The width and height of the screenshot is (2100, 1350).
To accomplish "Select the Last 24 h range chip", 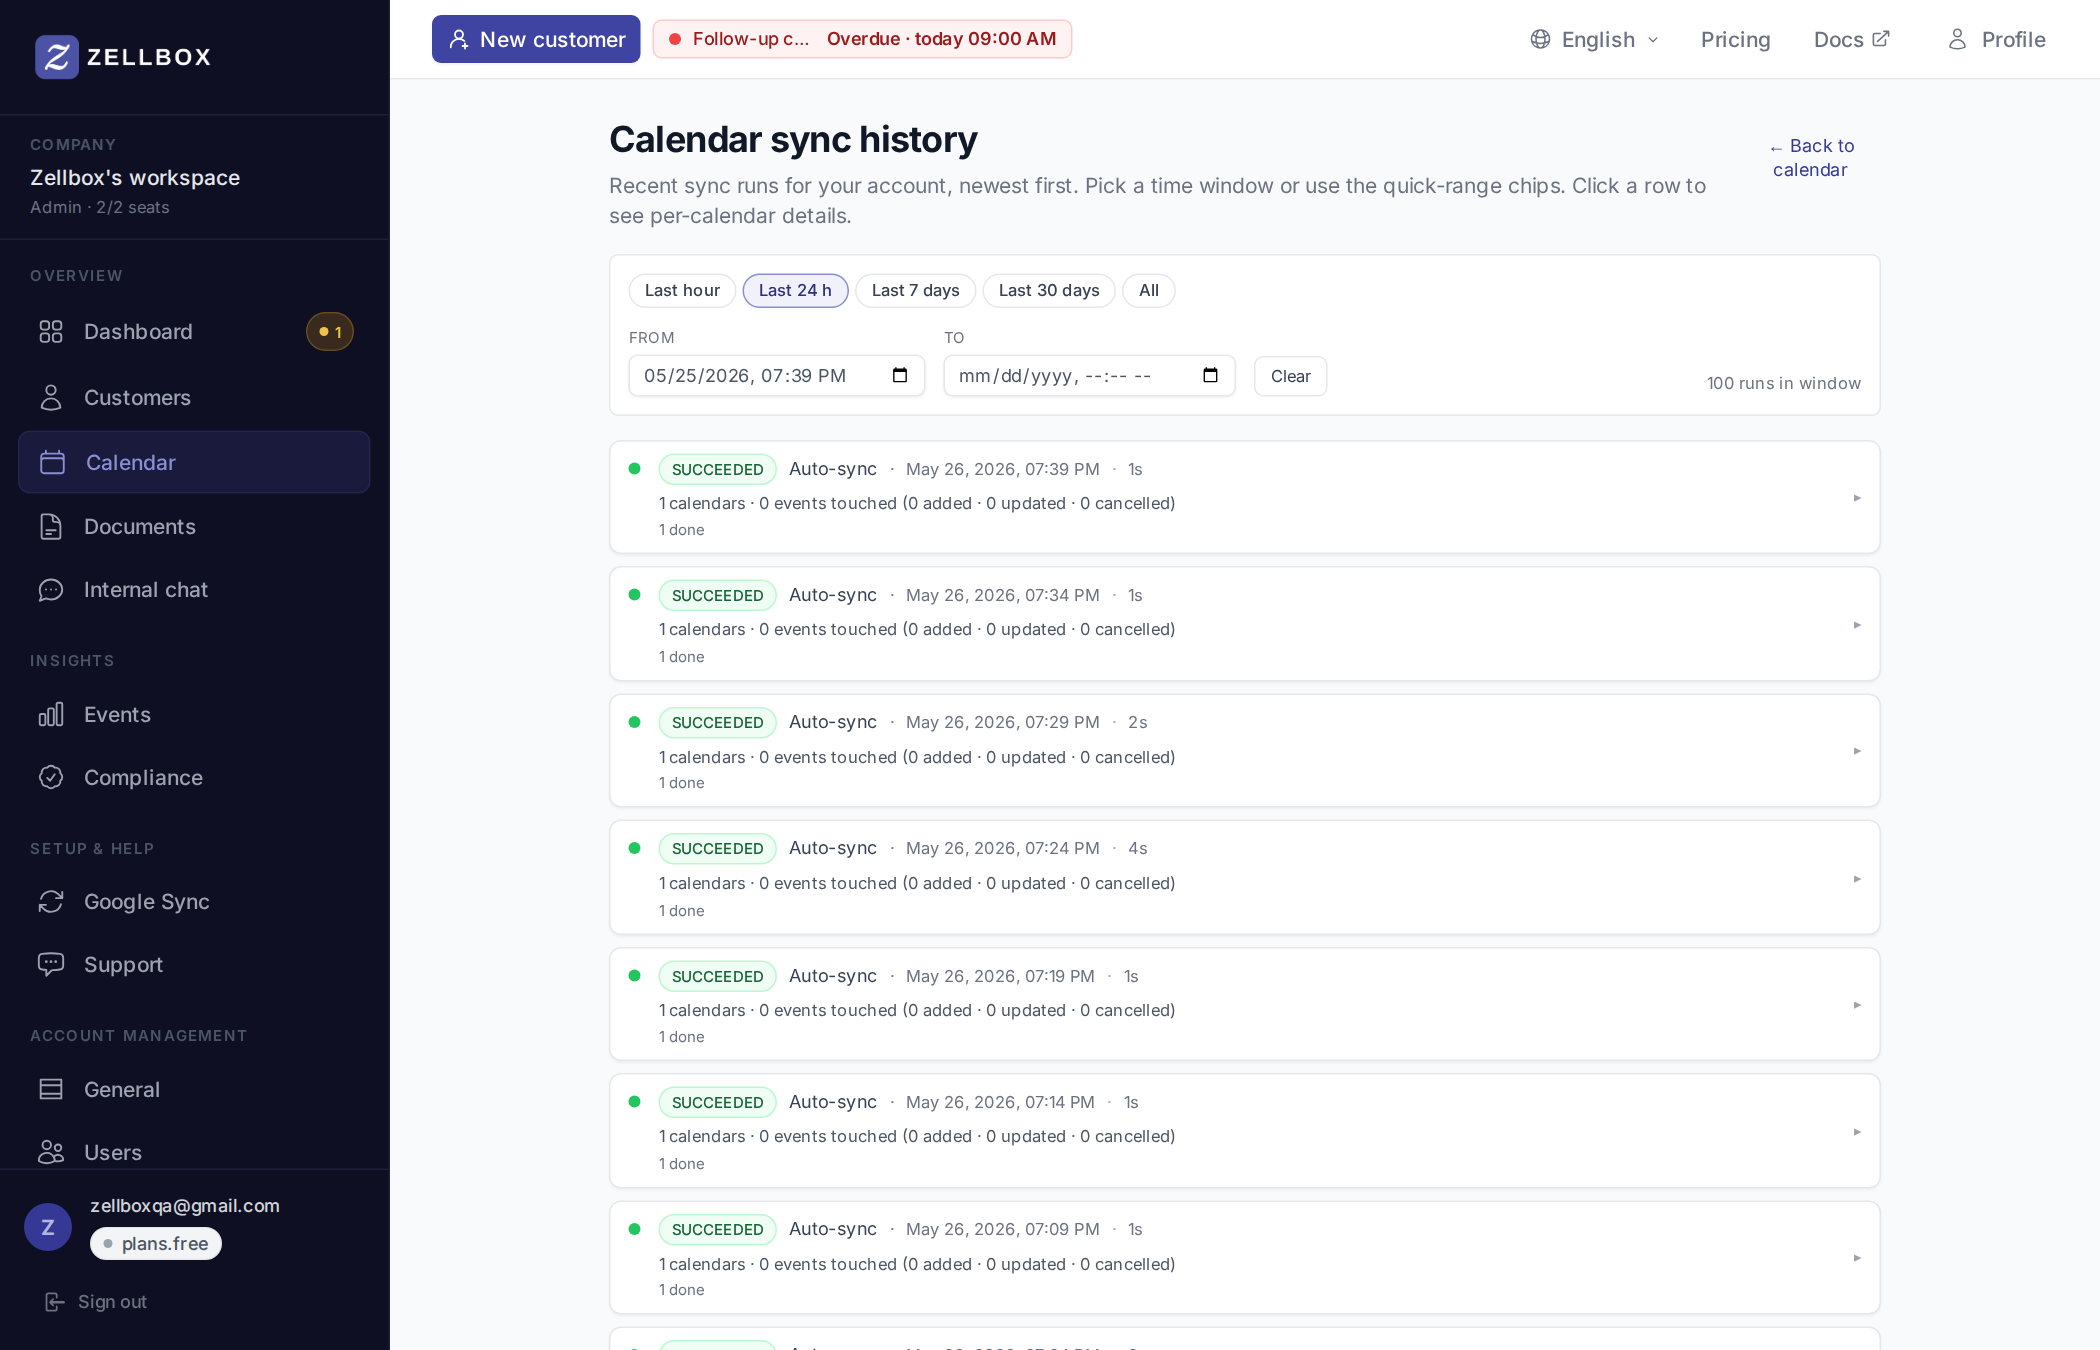I will [795, 291].
